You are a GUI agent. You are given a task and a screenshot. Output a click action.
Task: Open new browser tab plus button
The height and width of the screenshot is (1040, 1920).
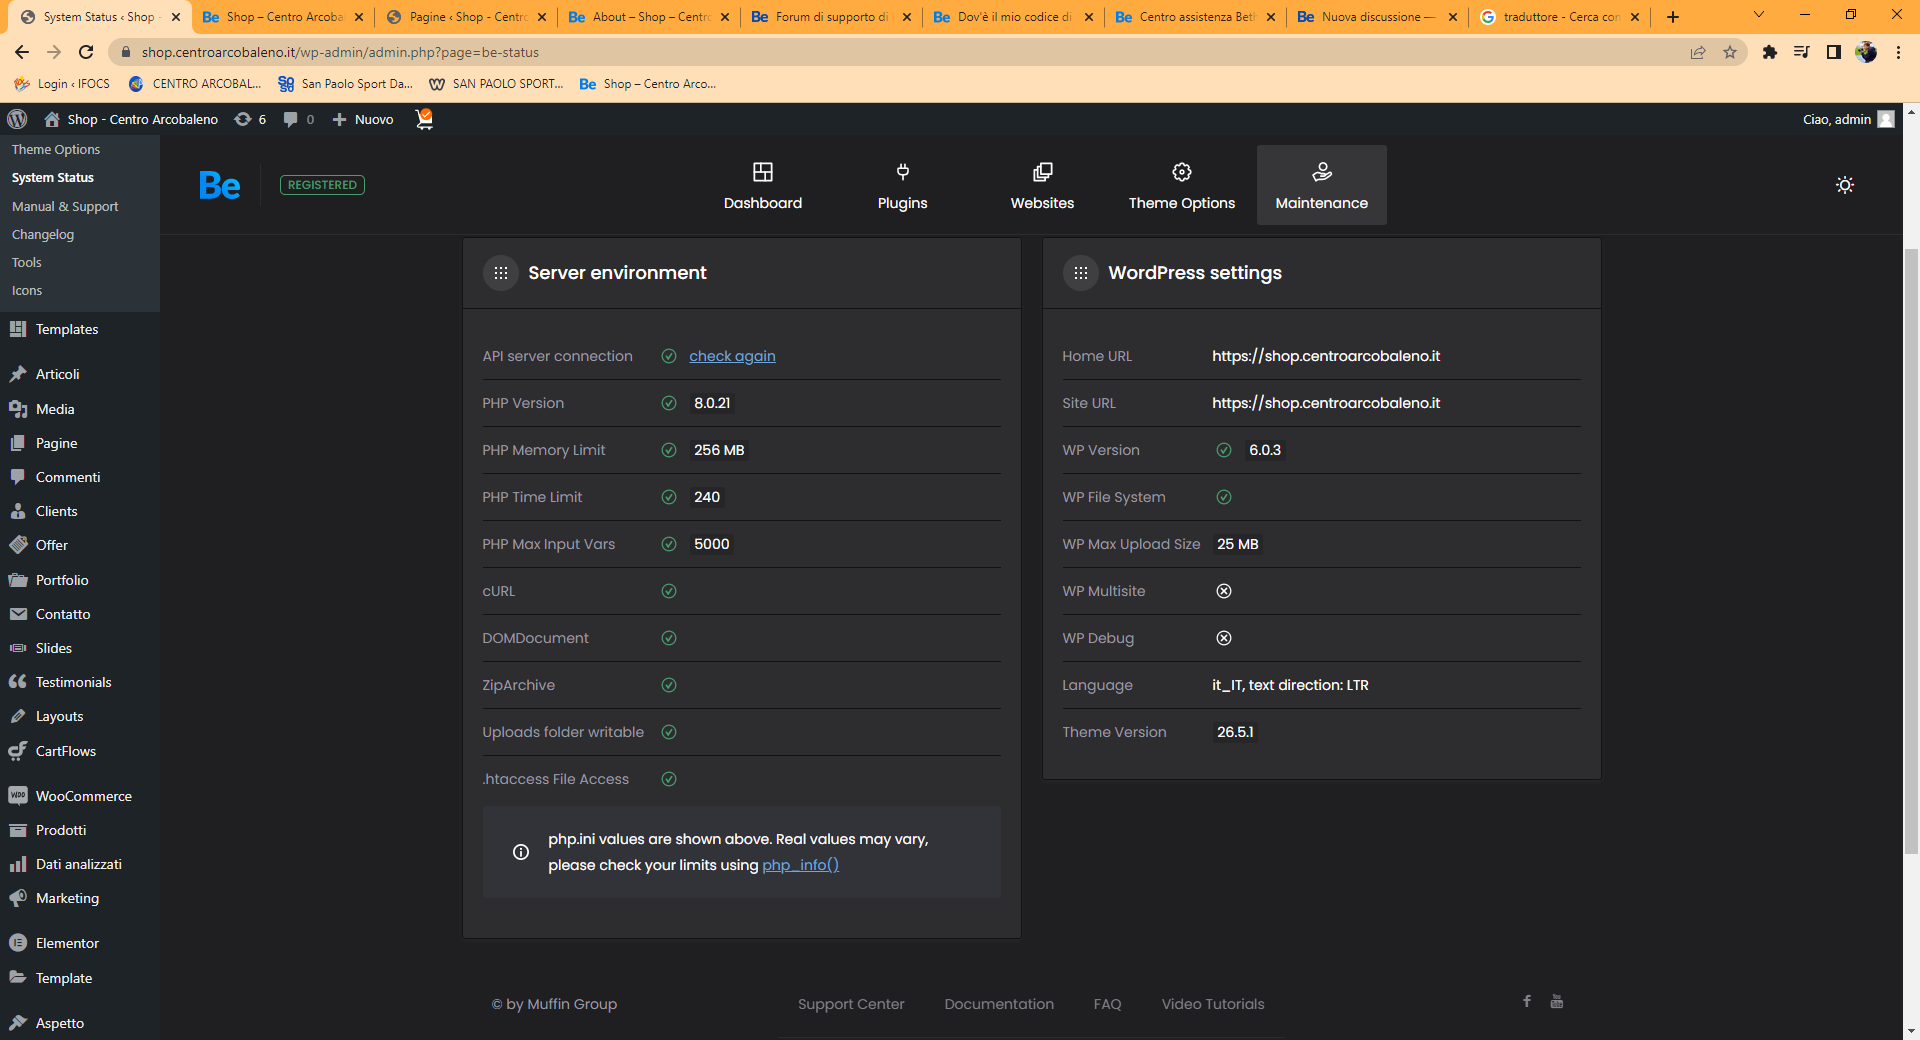1672,17
